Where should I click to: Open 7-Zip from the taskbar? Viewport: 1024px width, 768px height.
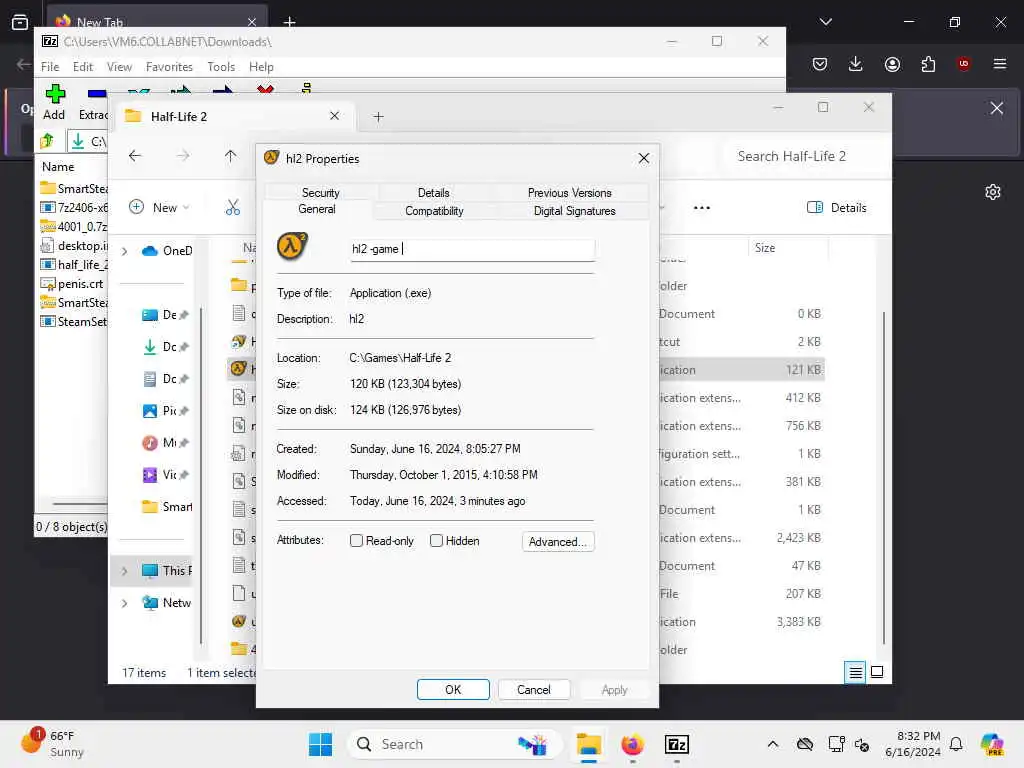pyautogui.click(x=677, y=744)
